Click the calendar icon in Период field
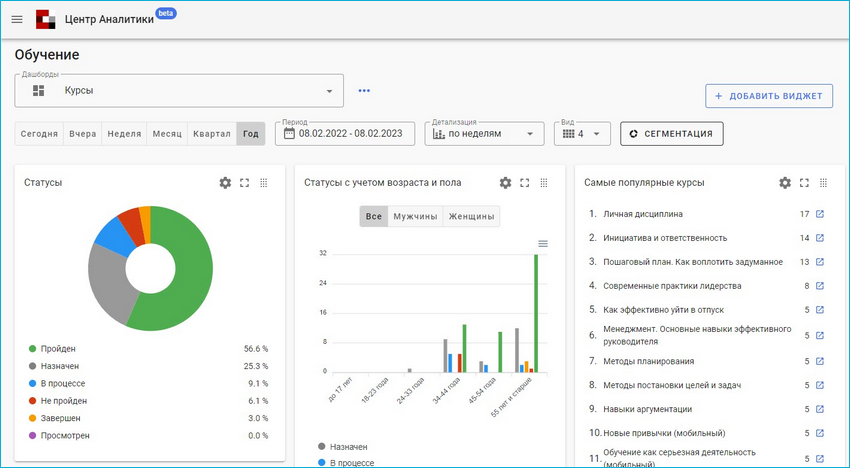The height and width of the screenshot is (468, 850). (289, 133)
